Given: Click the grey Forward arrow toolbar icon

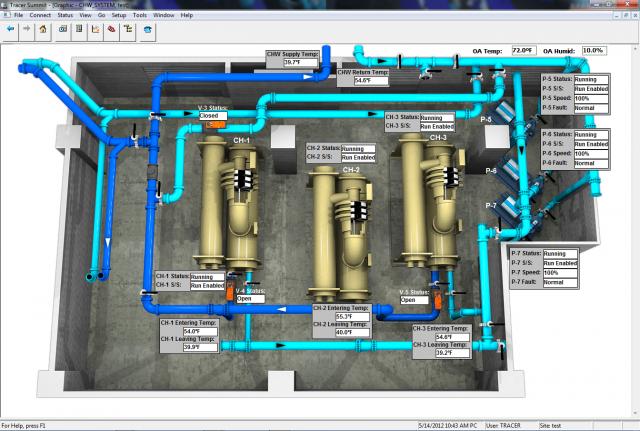Looking at the screenshot, I should 25,29.
